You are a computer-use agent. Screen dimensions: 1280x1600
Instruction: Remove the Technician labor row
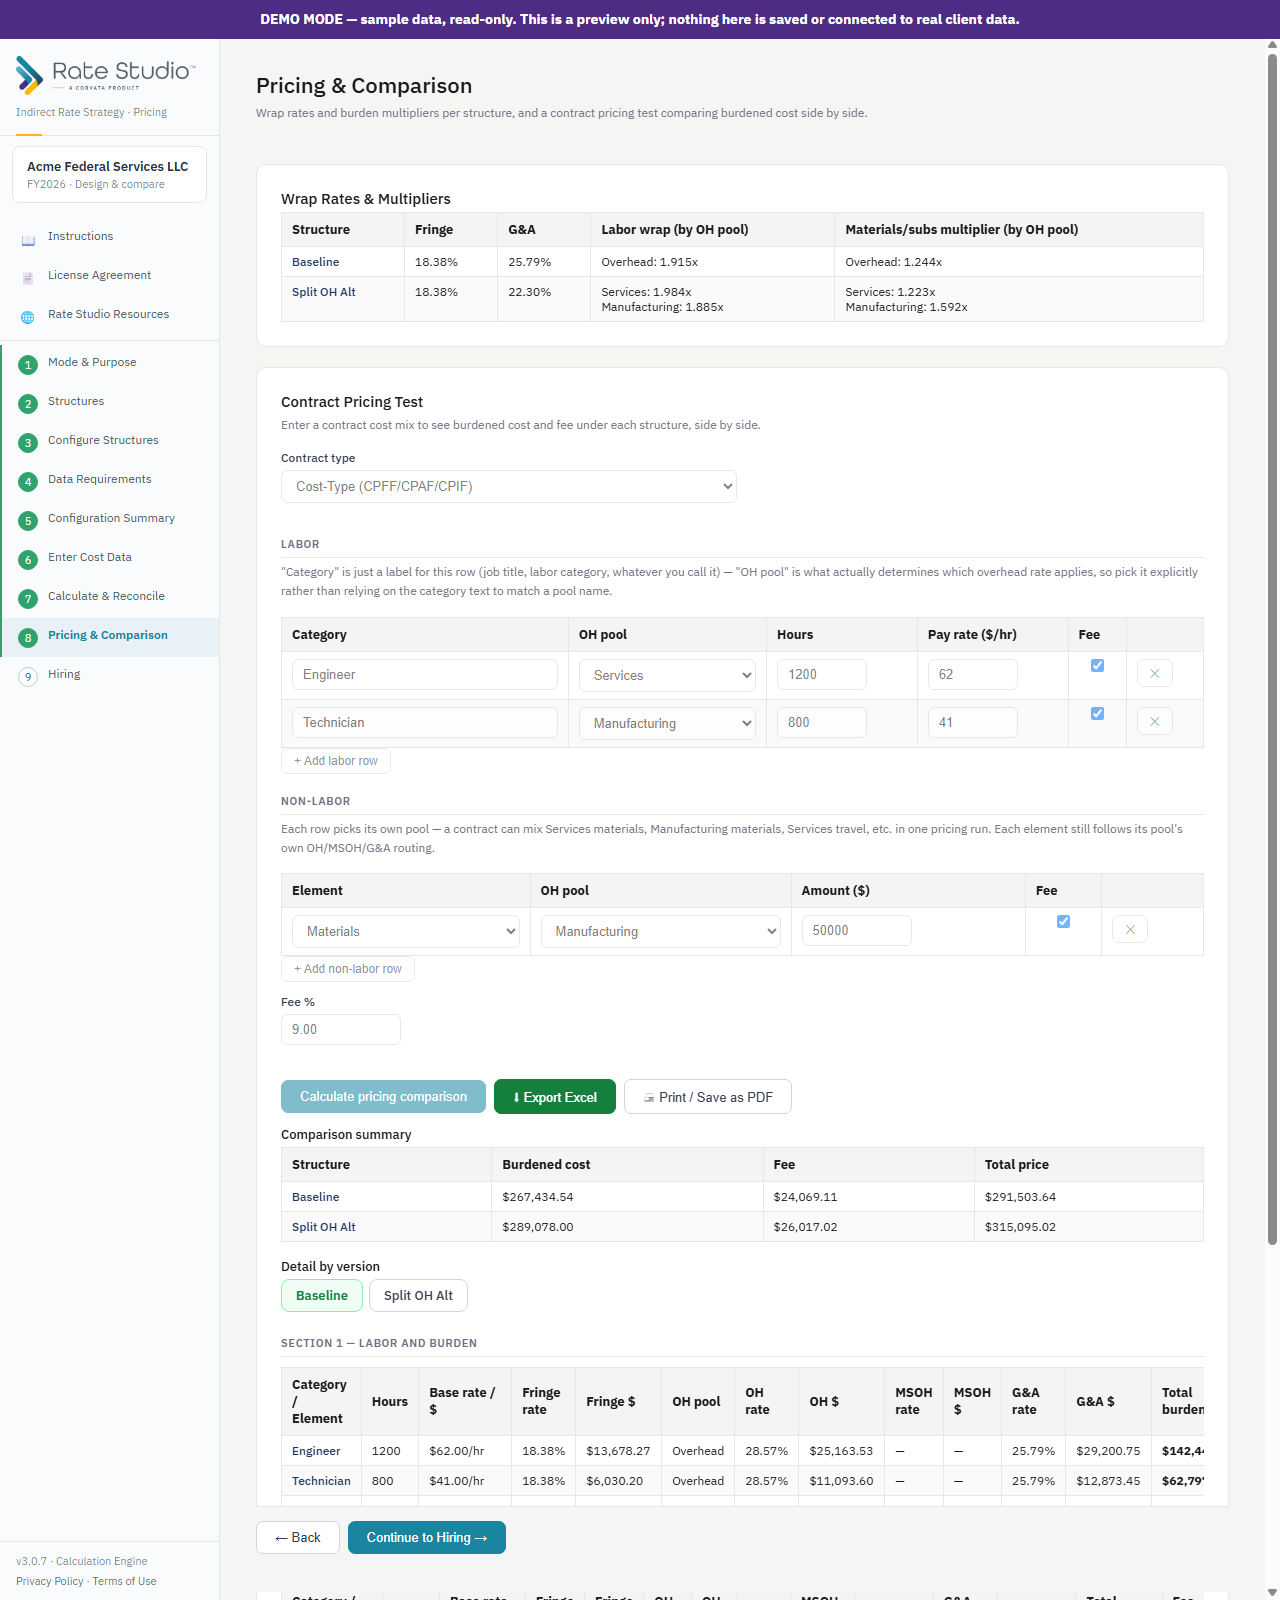[x=1155, y=722]
